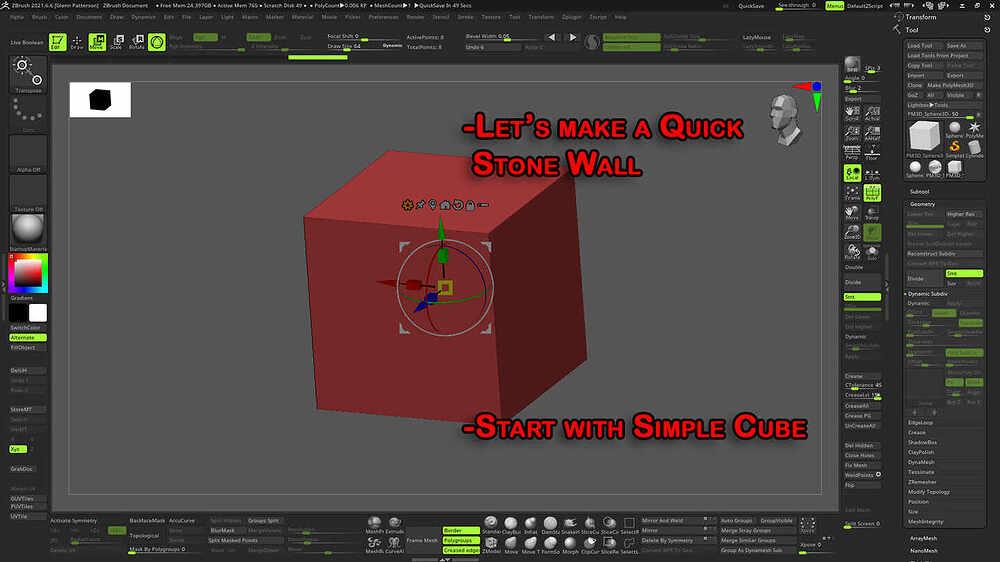
Task: Toggle the L.Sym icon
Action: click(x=872, y=173)
